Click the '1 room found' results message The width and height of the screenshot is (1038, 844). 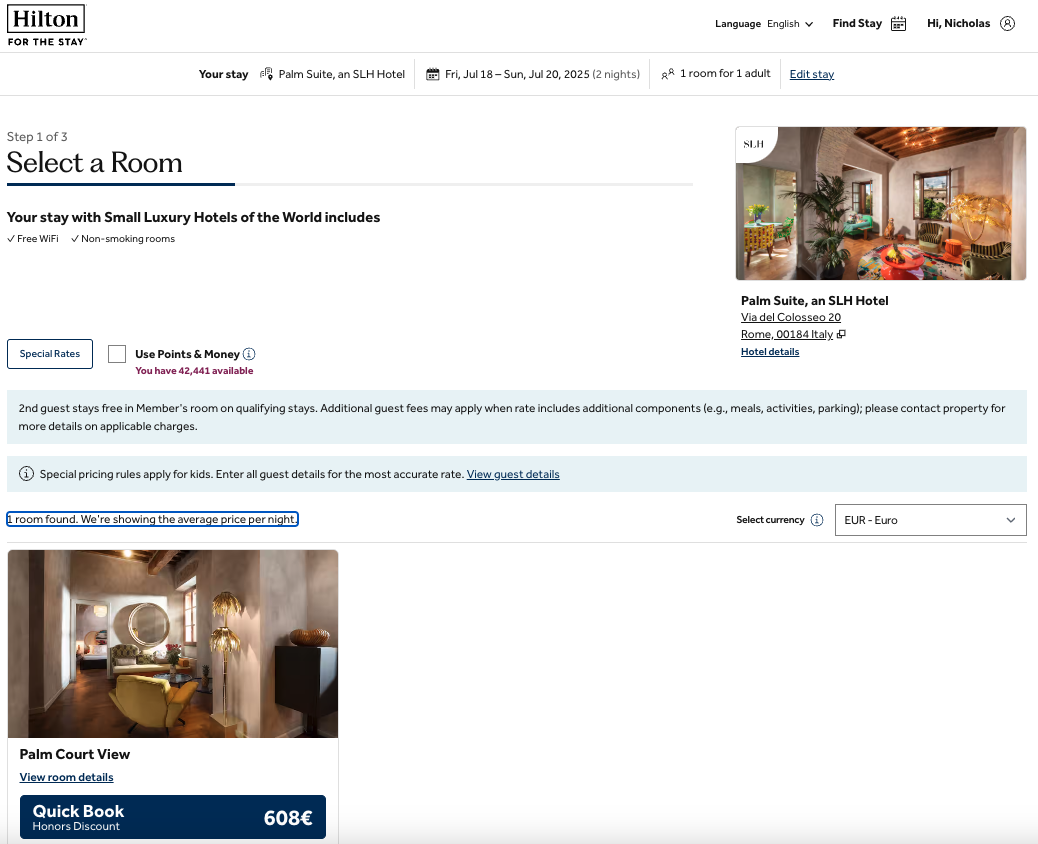click(152, 519)
